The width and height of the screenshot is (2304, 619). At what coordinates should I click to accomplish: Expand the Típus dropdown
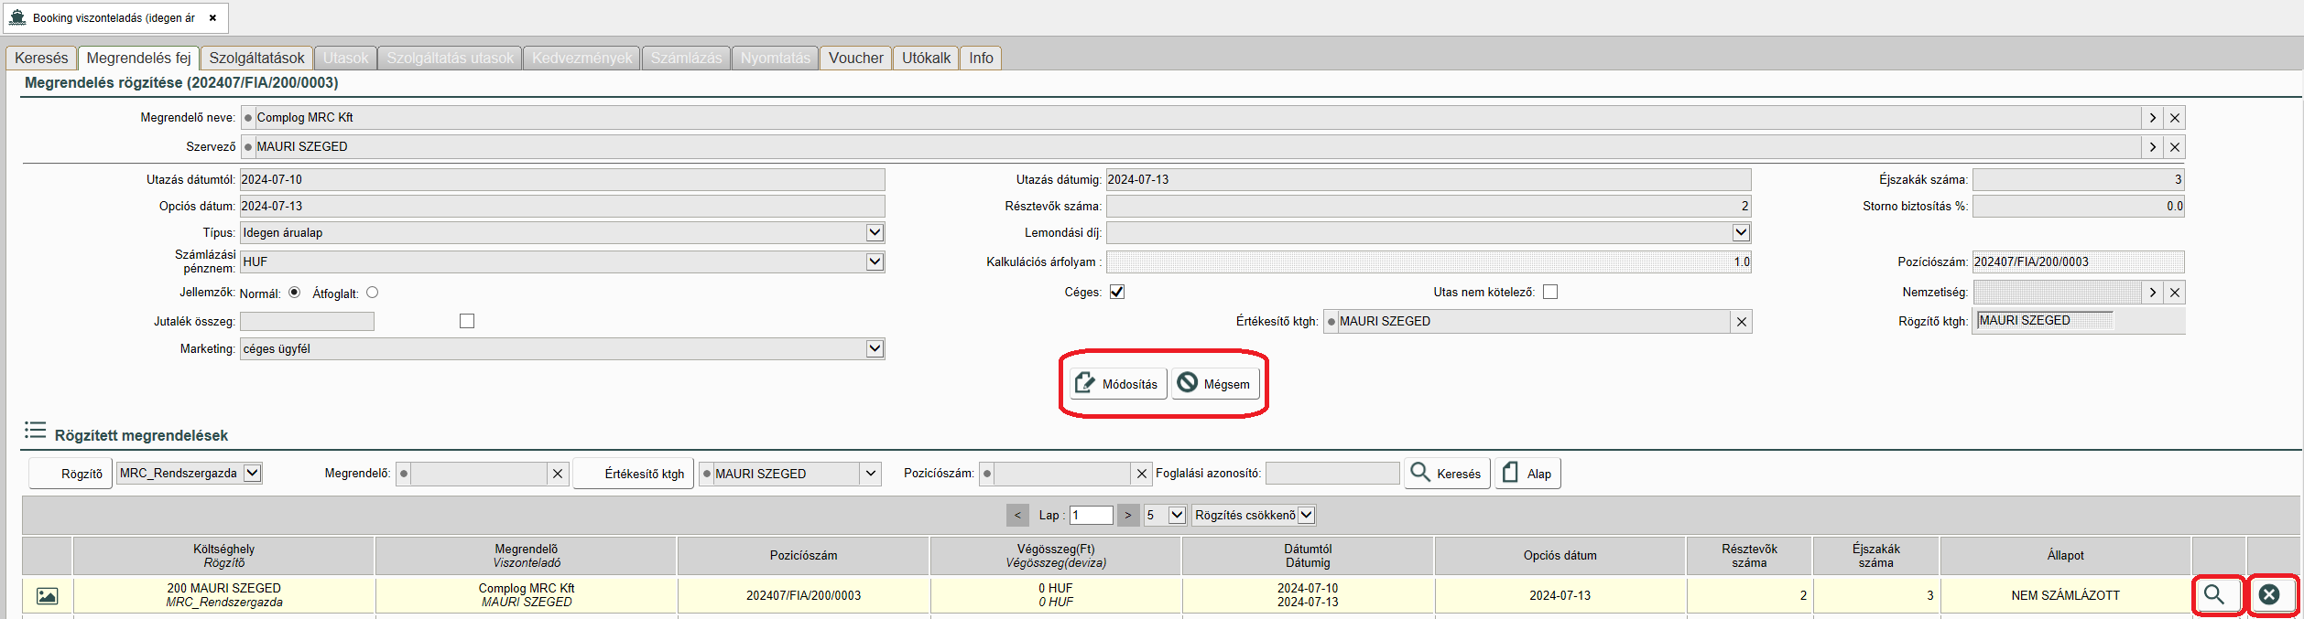coord(874,233)
